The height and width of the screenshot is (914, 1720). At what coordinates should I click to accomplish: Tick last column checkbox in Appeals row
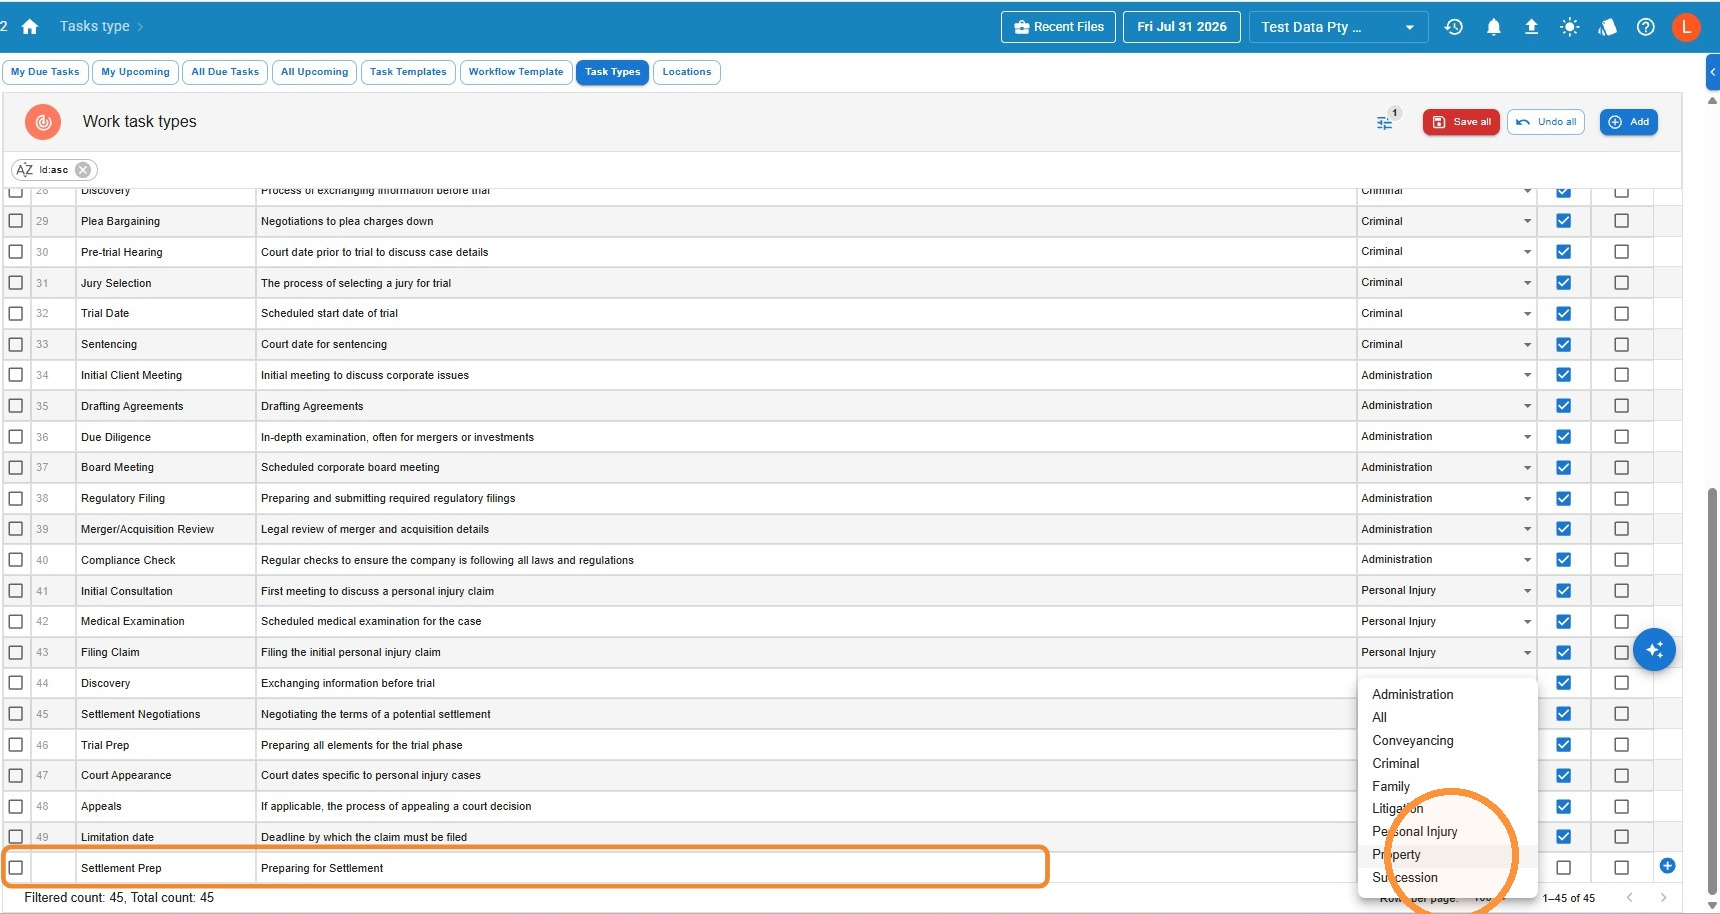click(1621, 806)
